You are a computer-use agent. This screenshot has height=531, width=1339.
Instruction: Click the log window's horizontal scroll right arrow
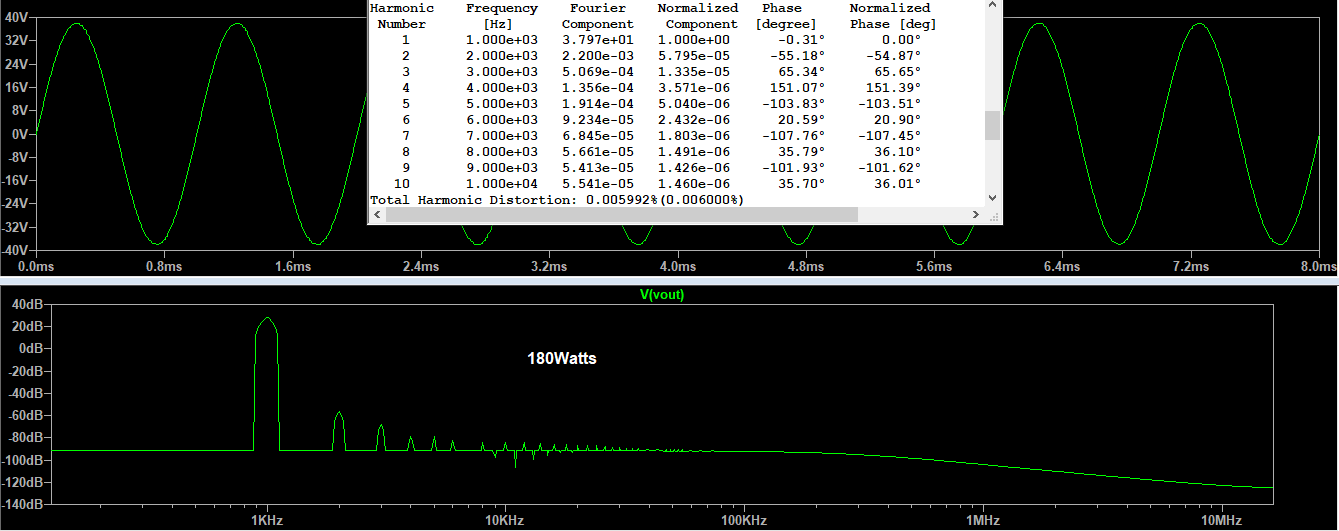point(976,215)
